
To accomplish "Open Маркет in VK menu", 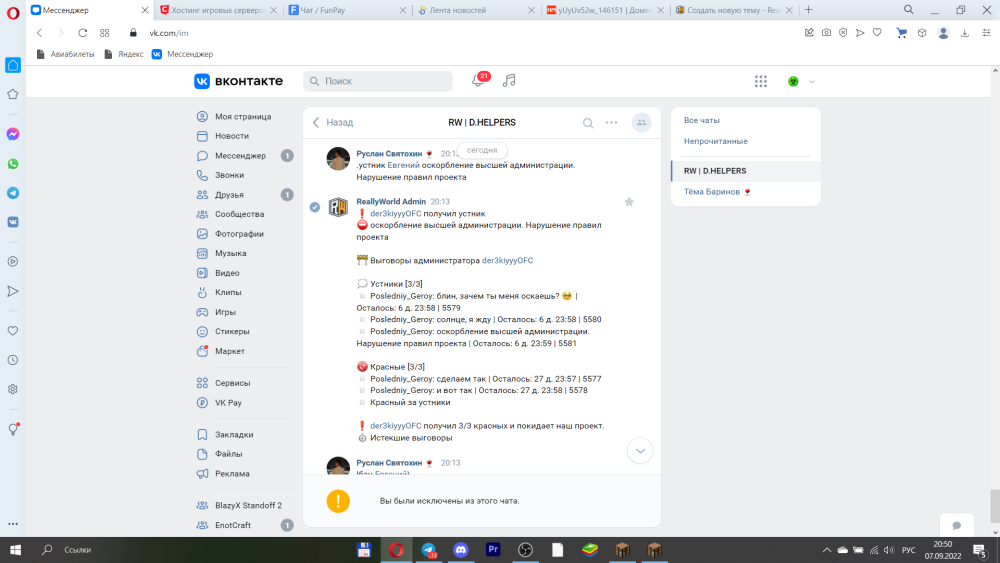I will 230,351.
